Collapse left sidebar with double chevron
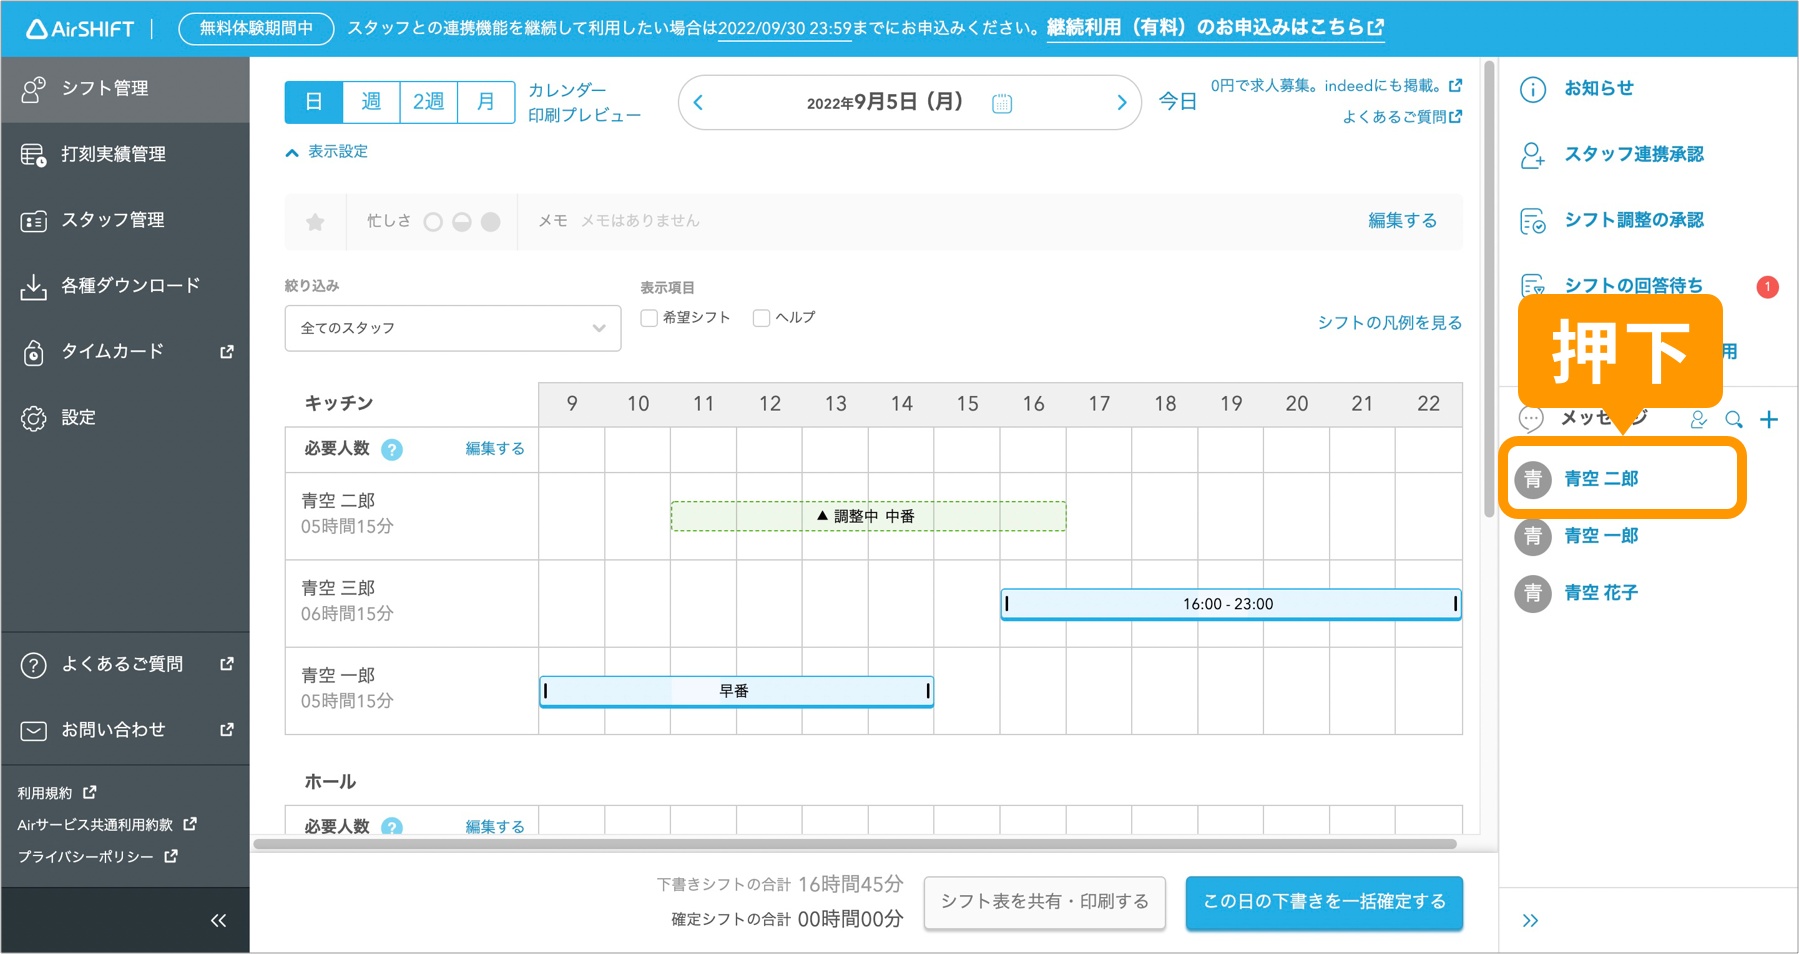 [x=218, y=921]
